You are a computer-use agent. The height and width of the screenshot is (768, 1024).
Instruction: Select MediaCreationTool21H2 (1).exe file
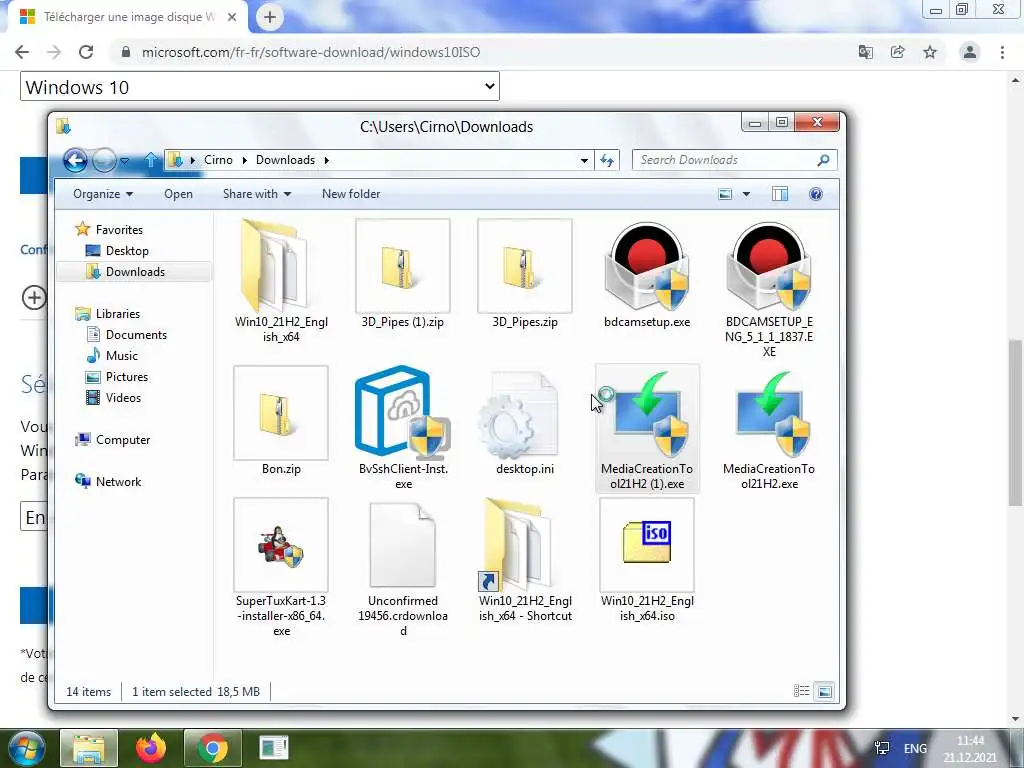(x=647, y=428)
